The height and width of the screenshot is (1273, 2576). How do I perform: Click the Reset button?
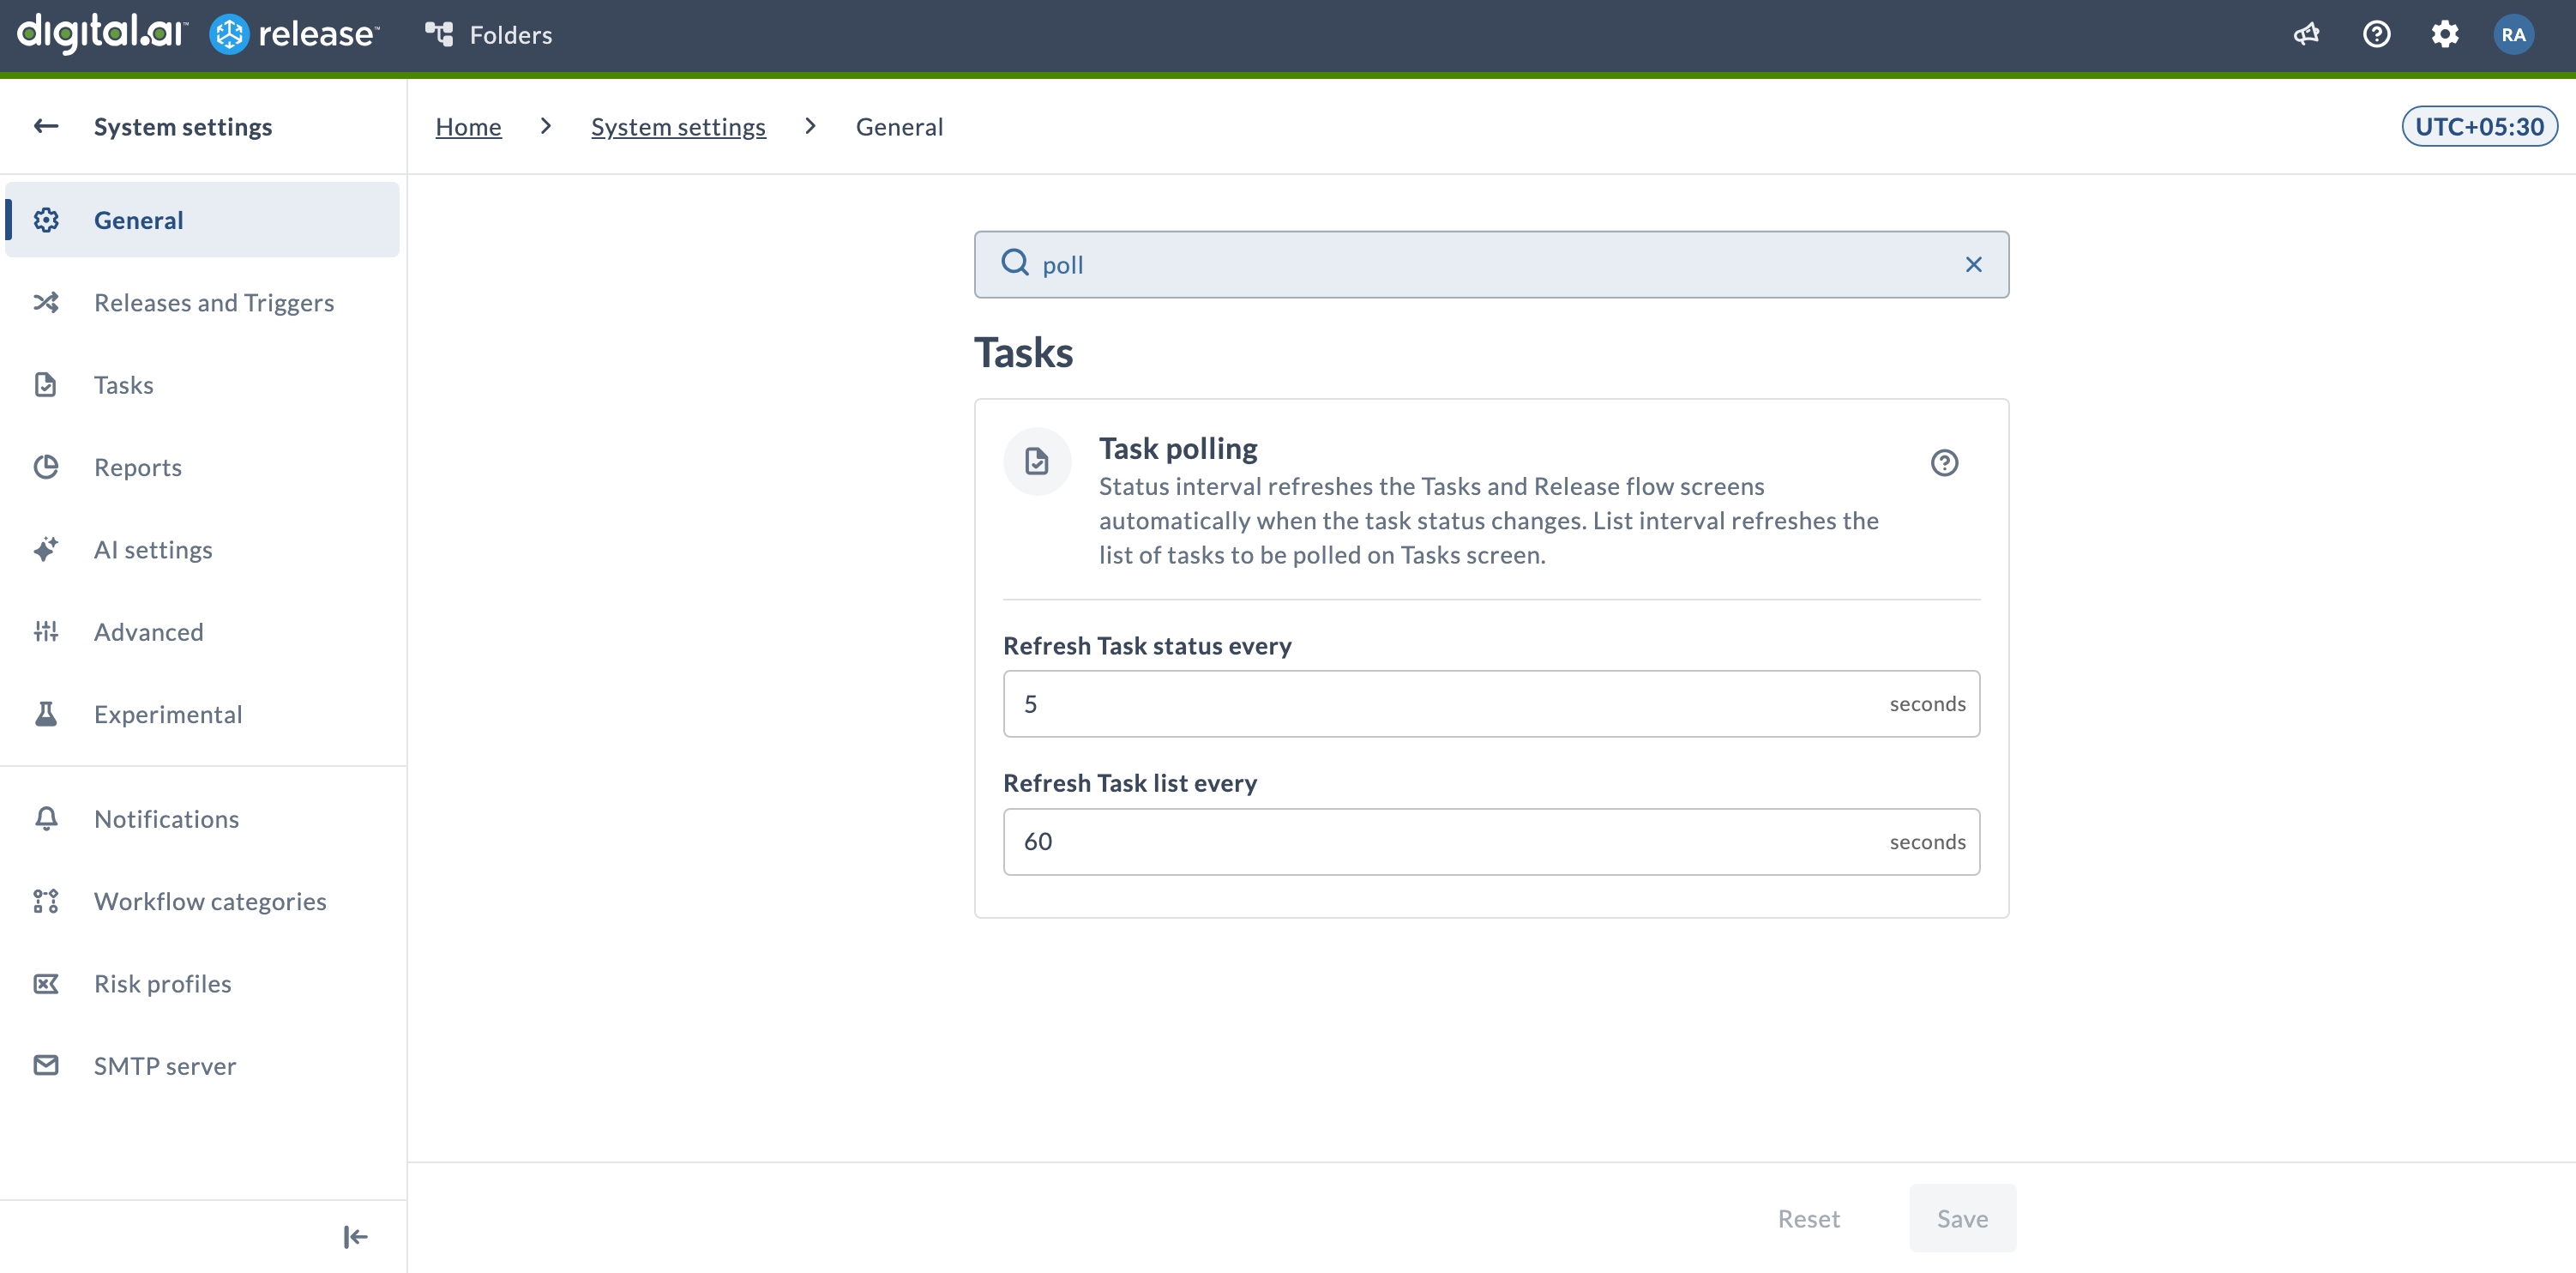click(1808, 1218)
